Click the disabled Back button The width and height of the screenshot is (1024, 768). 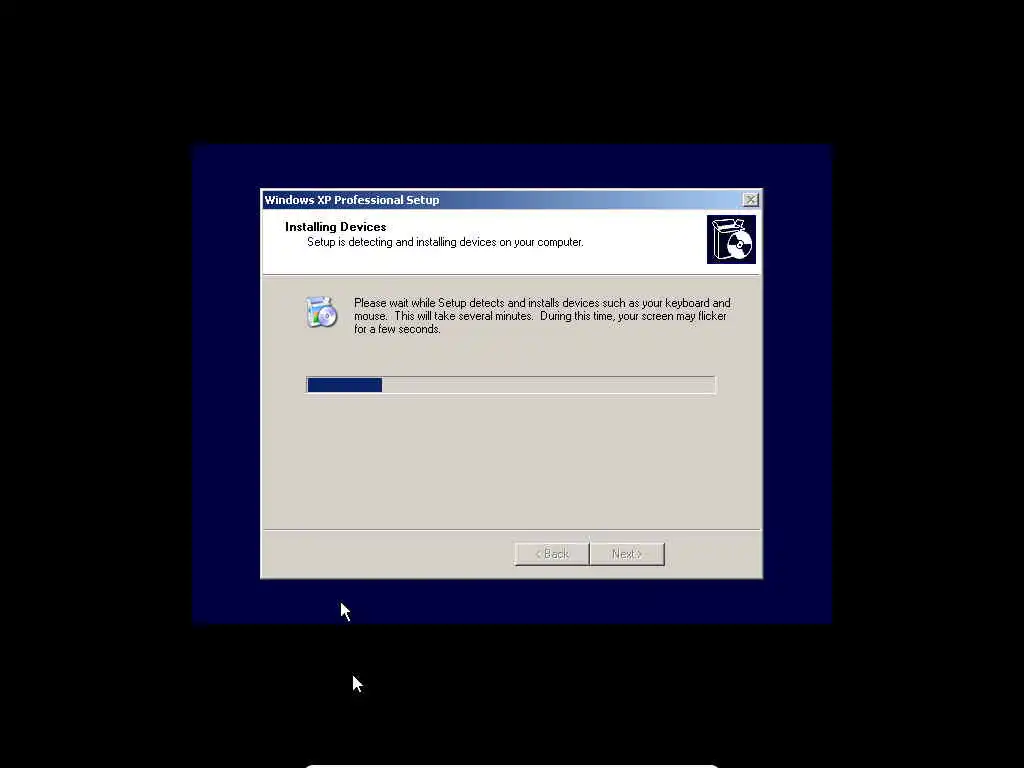tap(552, 554)
